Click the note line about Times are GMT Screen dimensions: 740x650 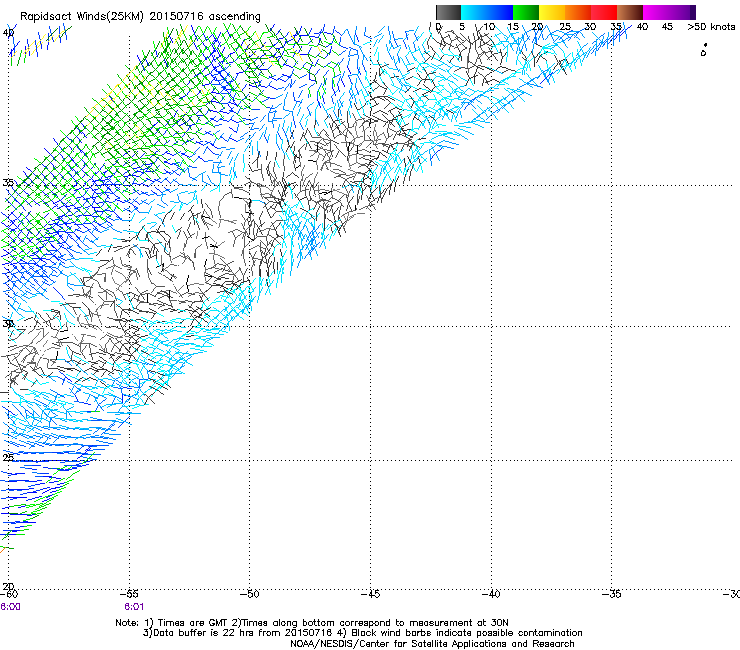312,623
